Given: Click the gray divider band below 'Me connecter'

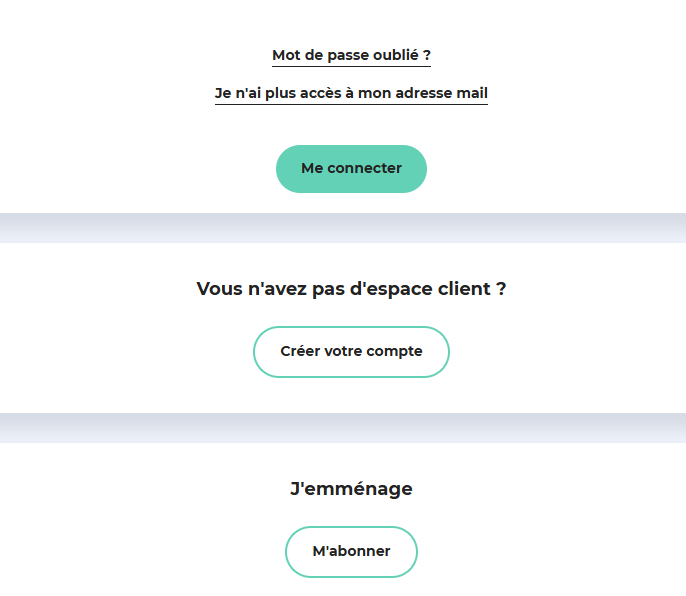Looking at the screenshot, I should pyautogui.click(x=343, y=228).
